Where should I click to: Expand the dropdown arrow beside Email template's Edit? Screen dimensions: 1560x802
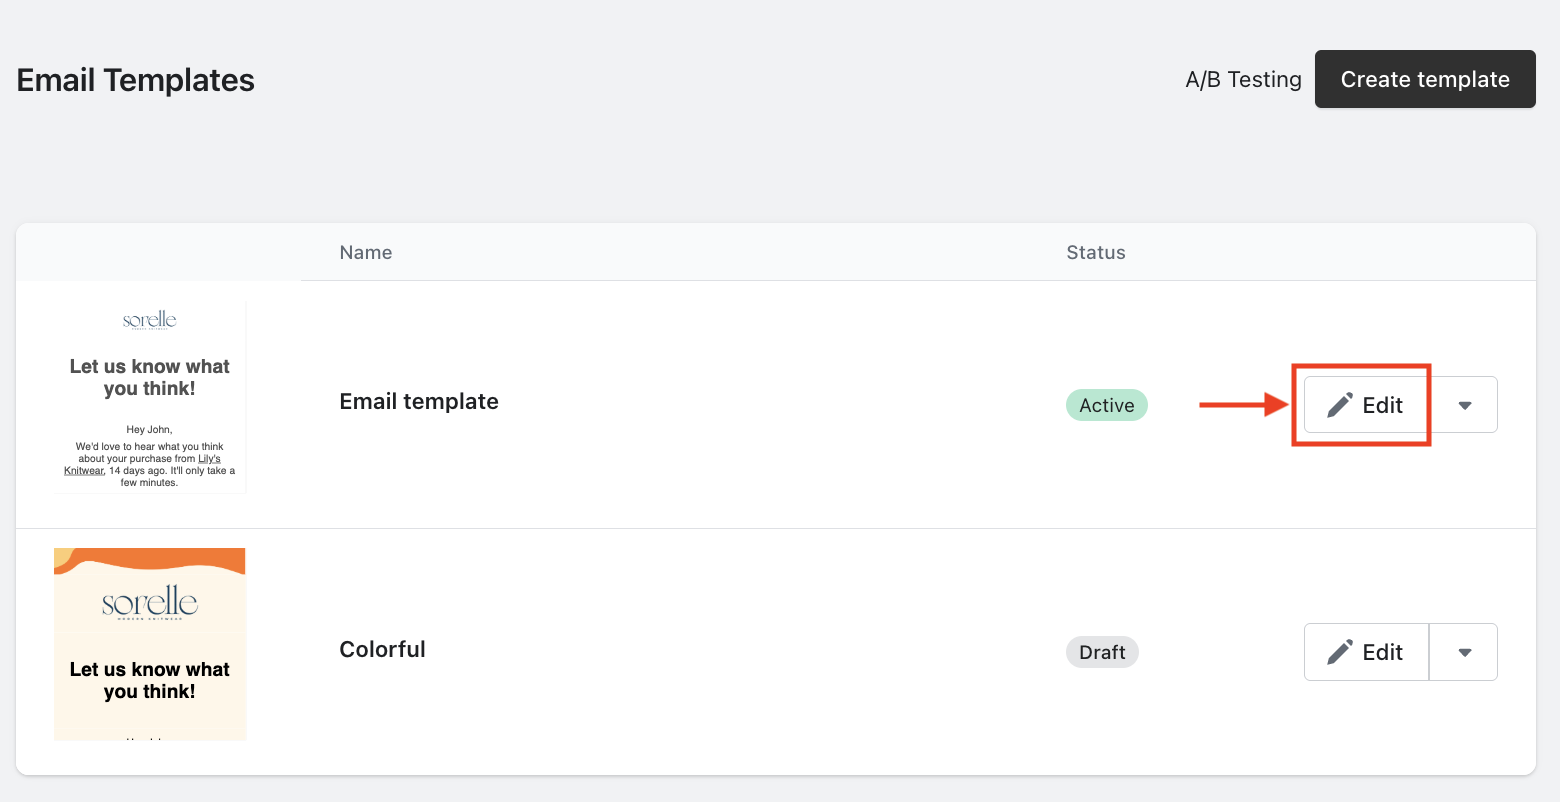pos(1464,405)
